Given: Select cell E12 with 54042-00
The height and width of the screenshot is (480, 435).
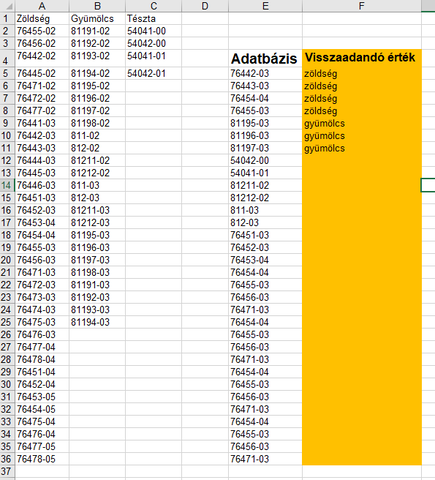Looking at the screenshot, I should pyautogui.click(x=265, y=160).
